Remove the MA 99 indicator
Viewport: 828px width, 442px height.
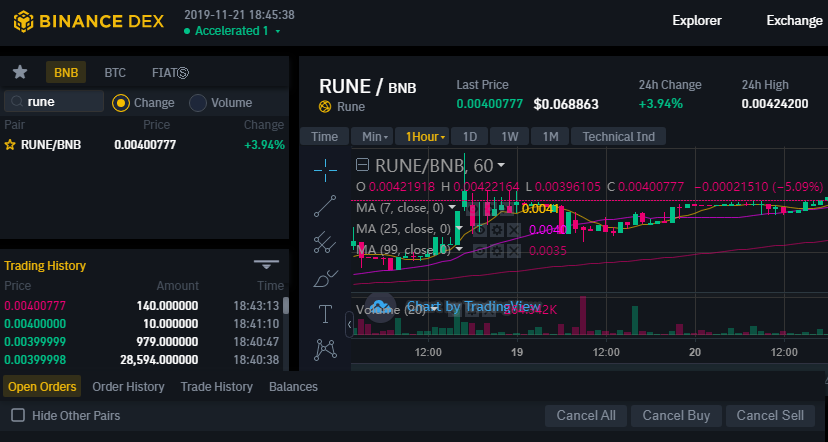[x=514, y=250]
